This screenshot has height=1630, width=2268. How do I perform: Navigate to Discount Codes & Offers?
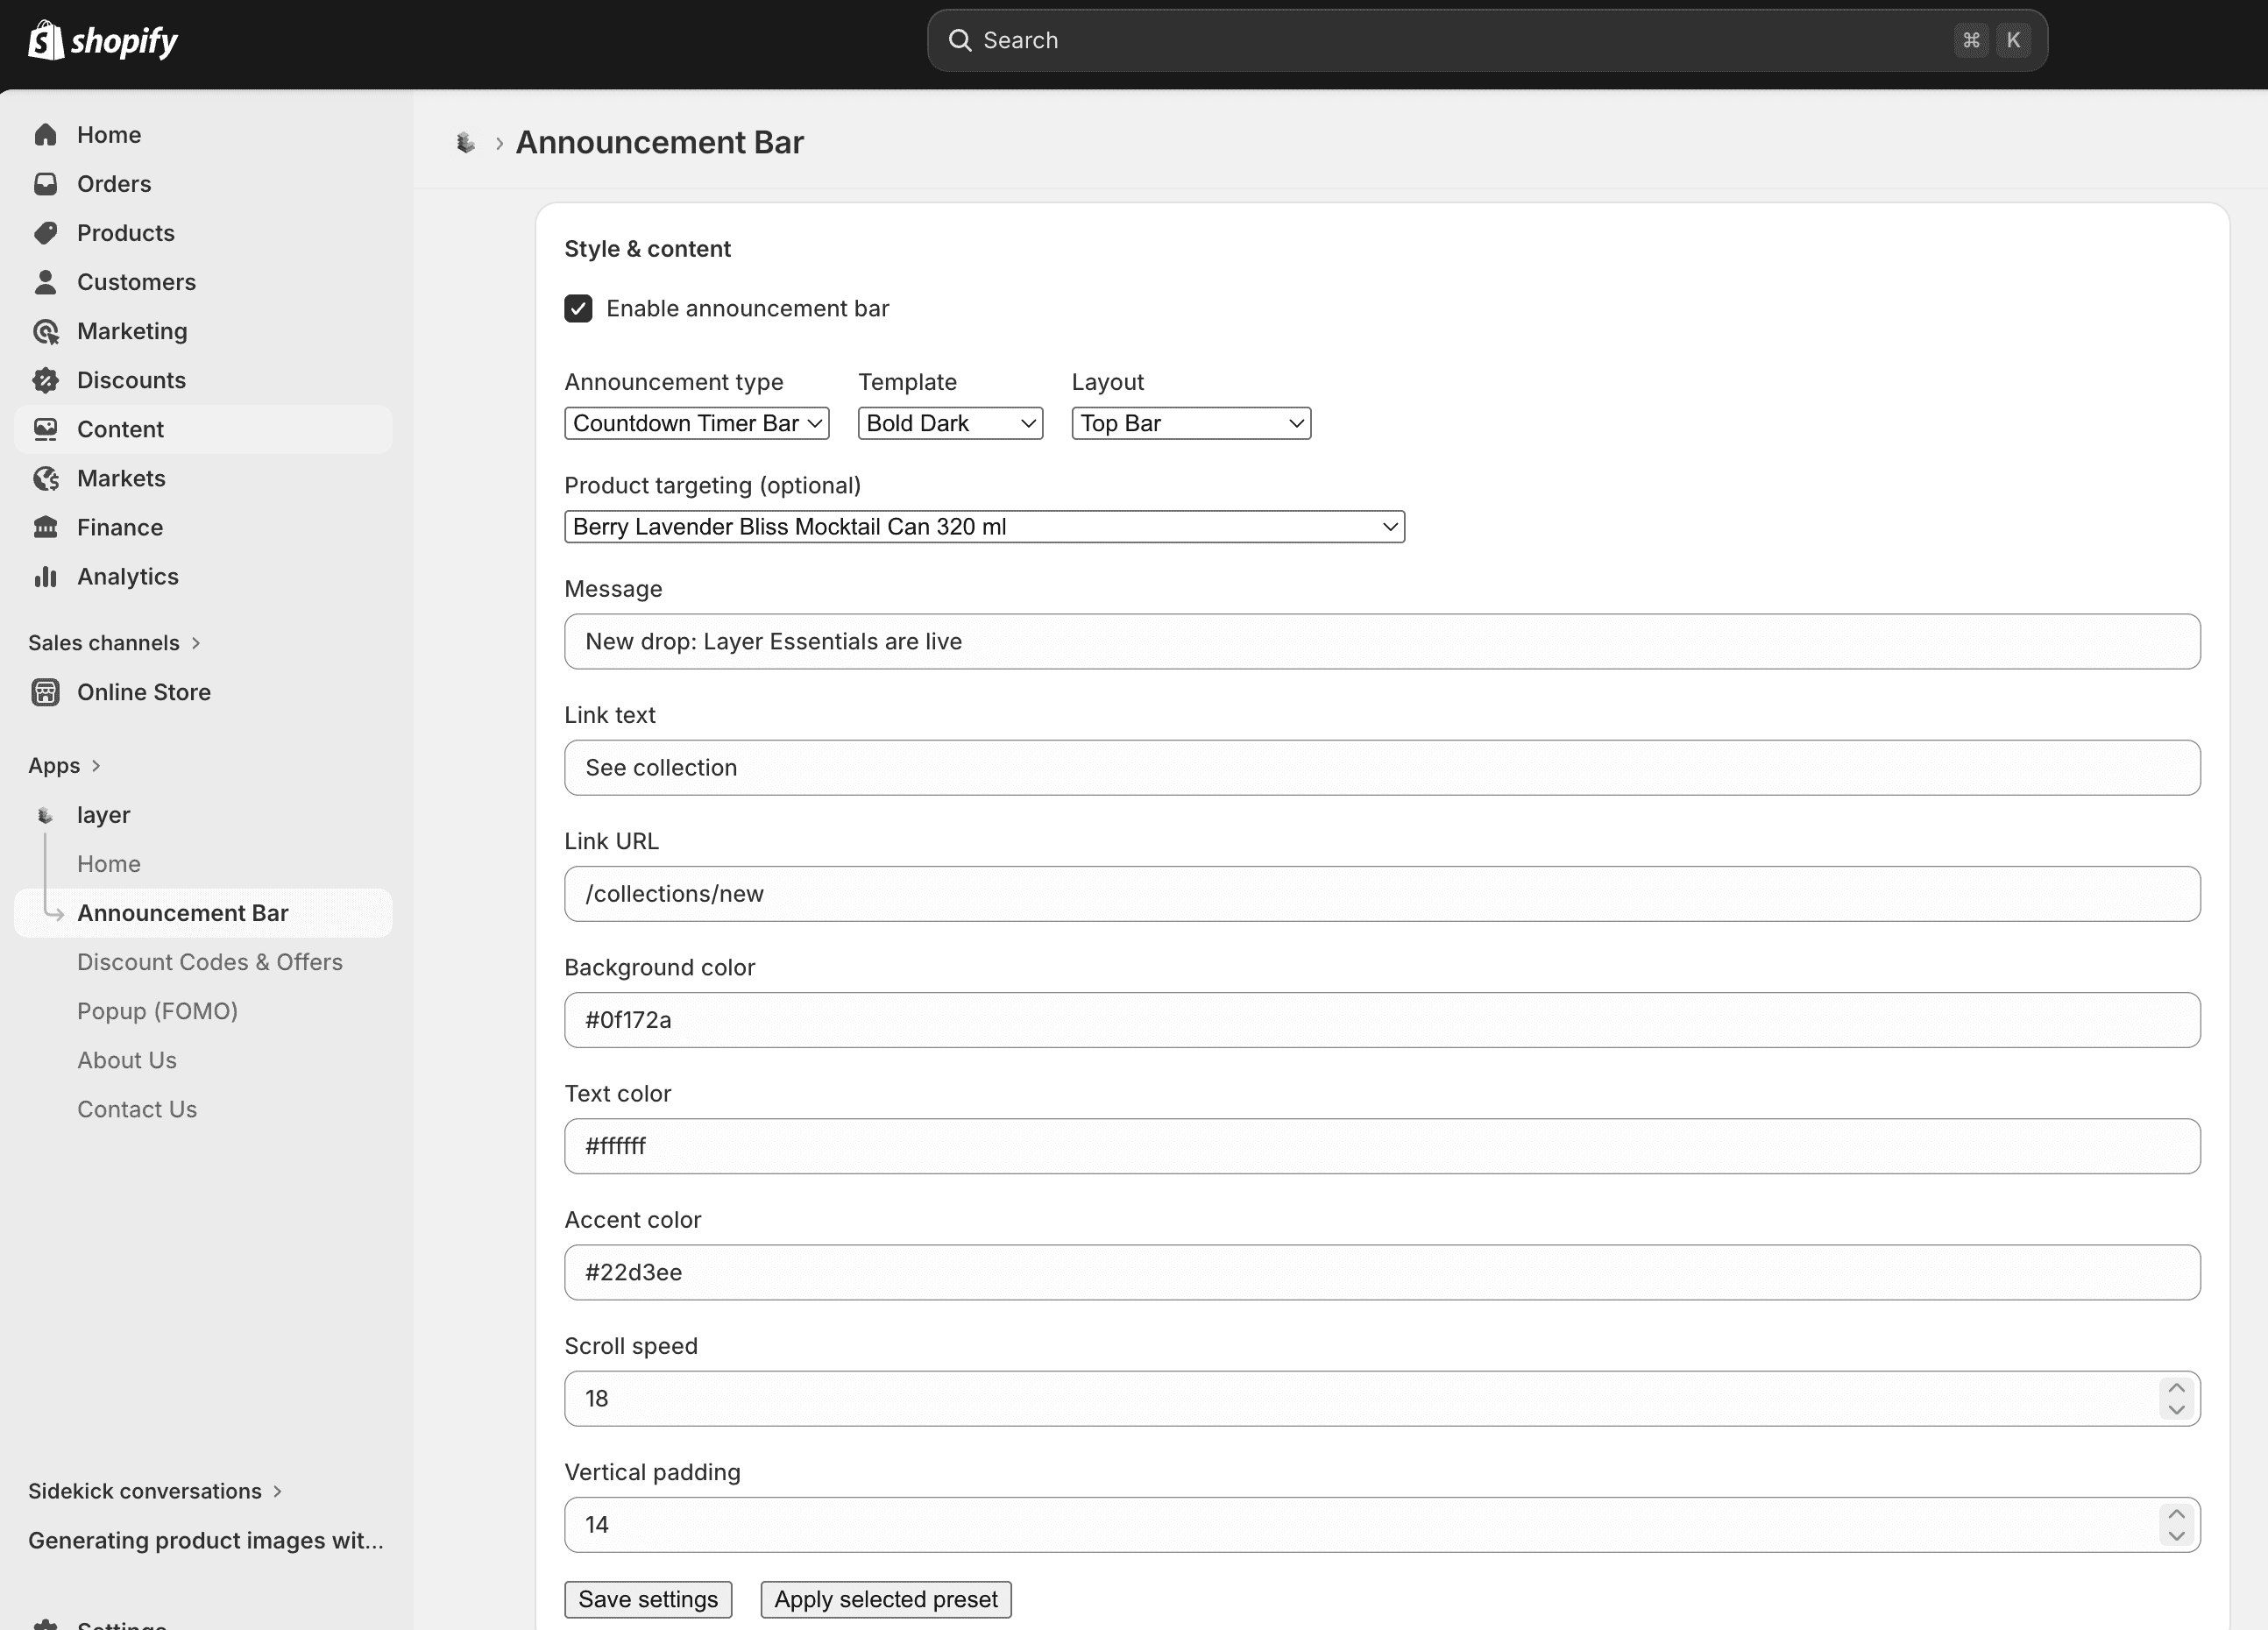210,961
